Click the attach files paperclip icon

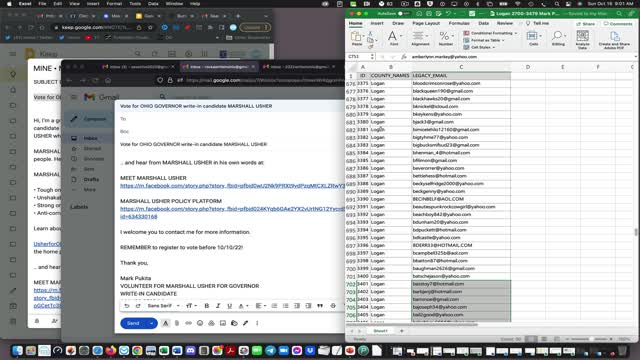pyautogui.click(x=177, y=323)
